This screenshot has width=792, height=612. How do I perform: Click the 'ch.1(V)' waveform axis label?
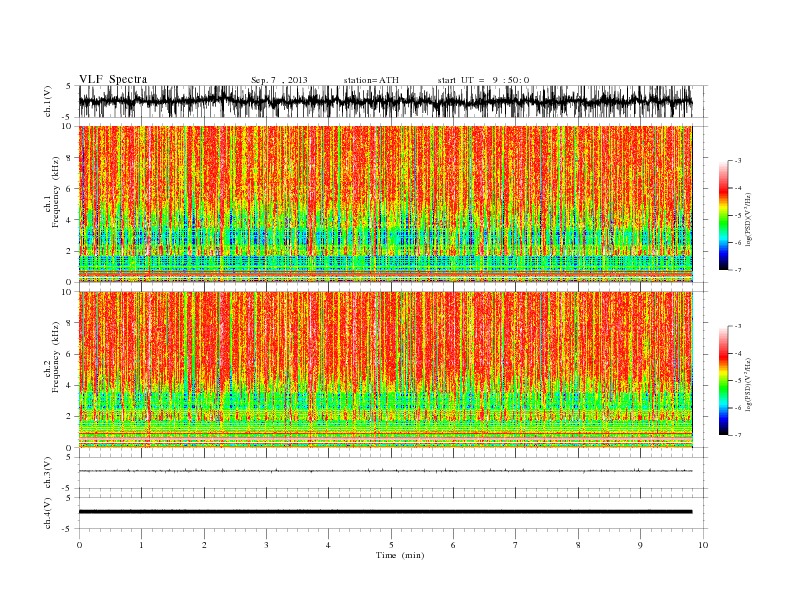tap(47, 101)
